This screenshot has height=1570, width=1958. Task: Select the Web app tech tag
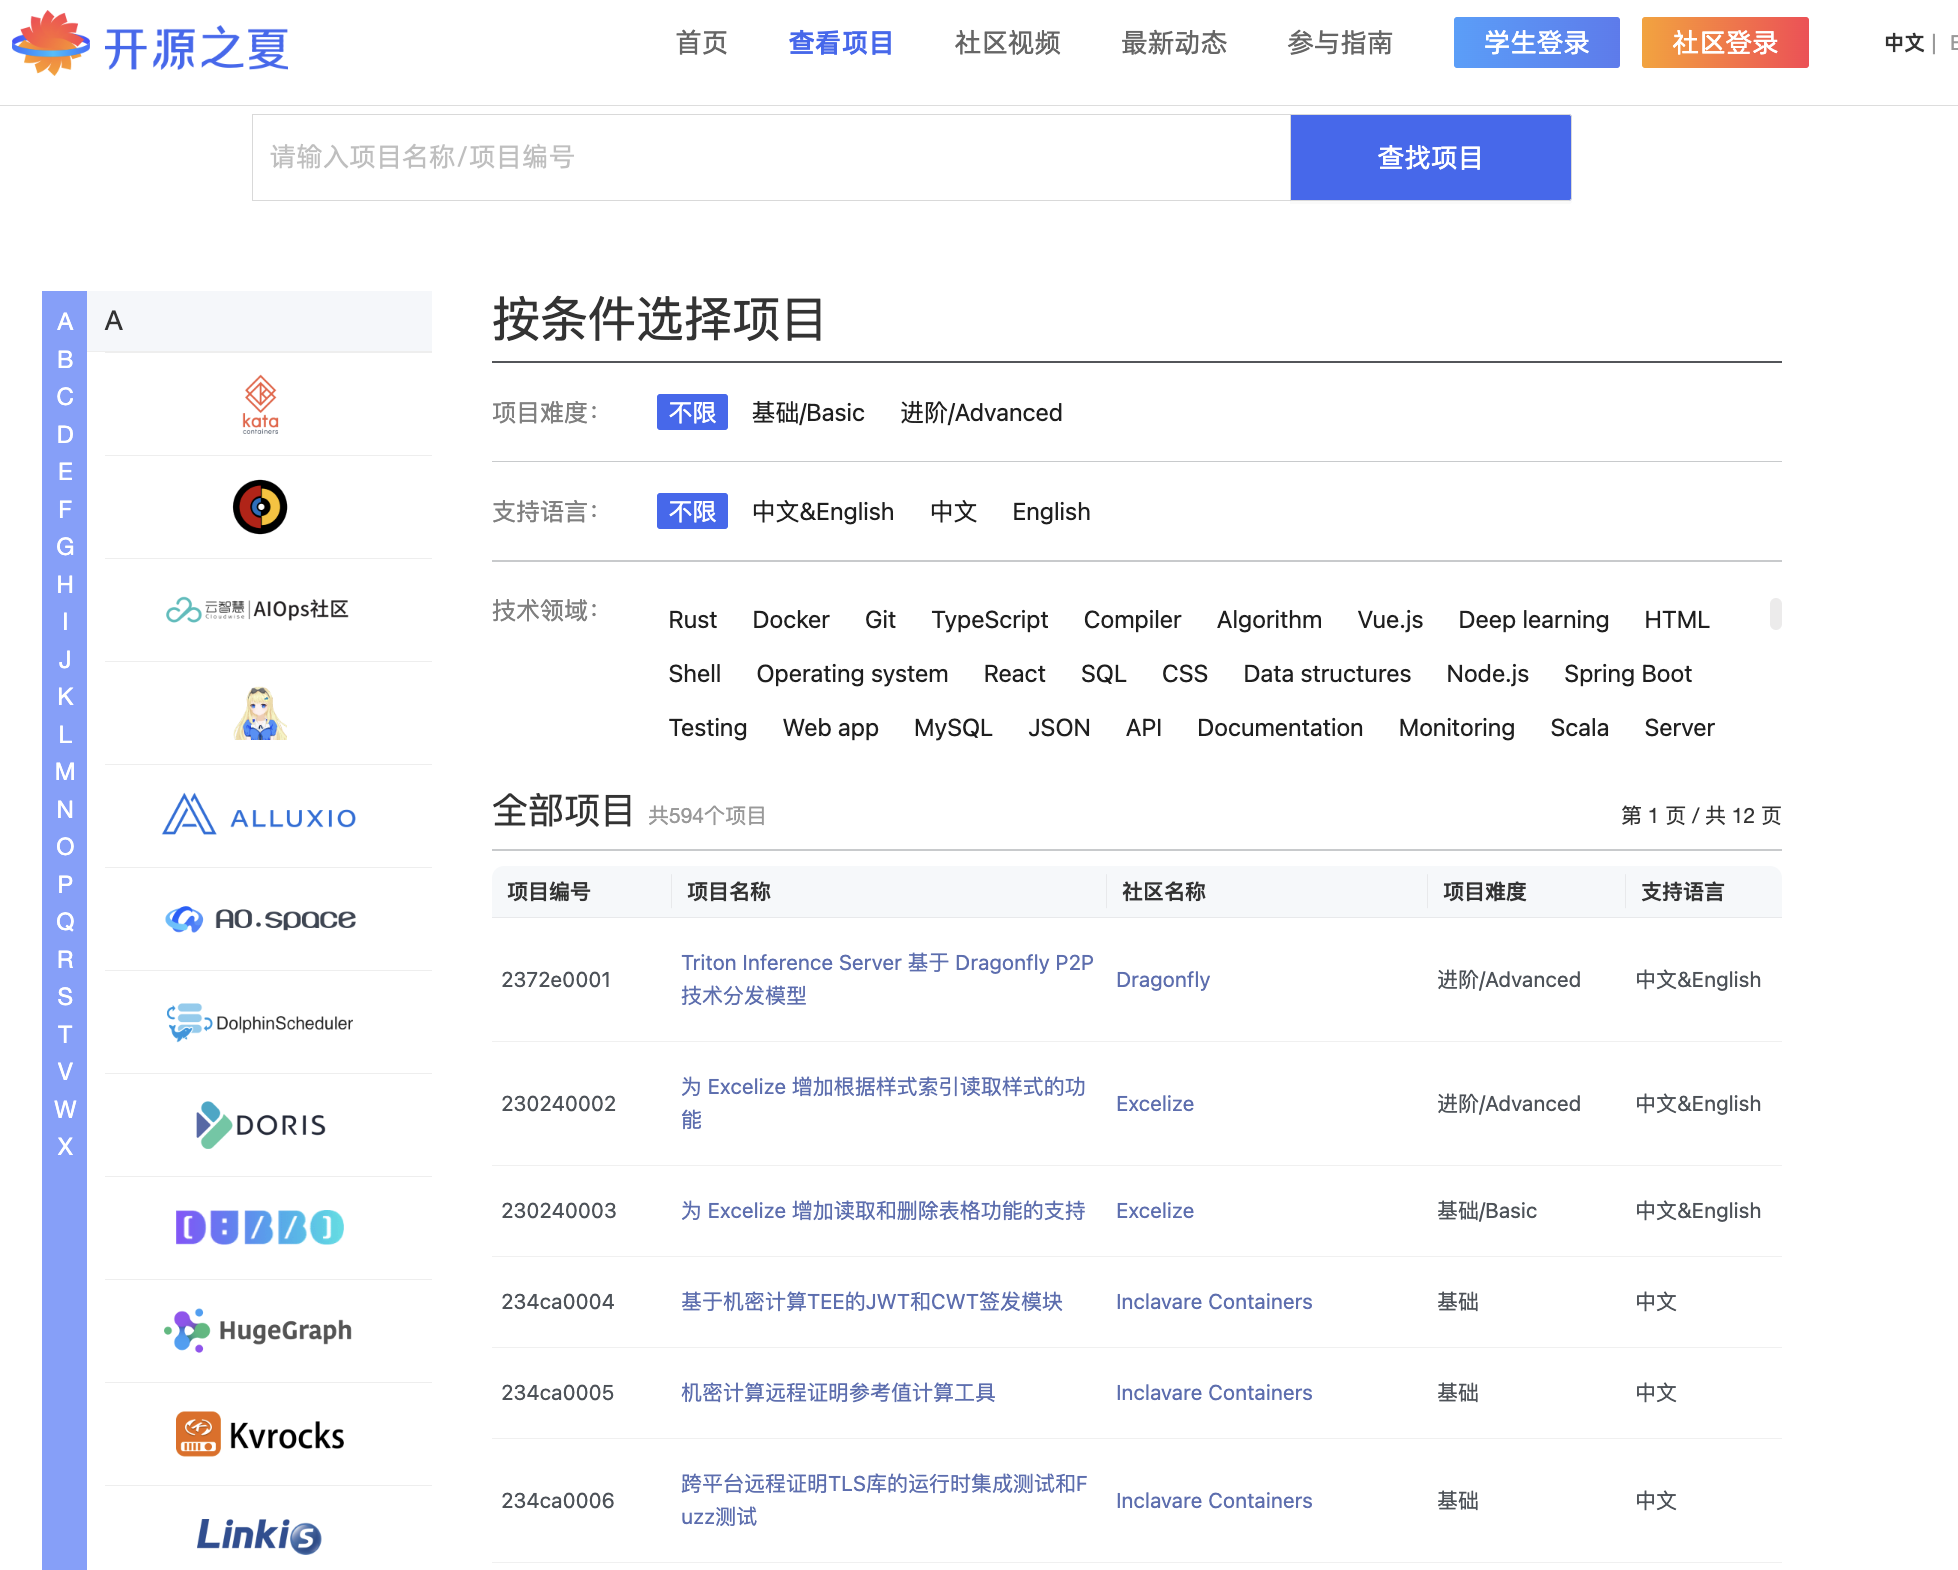(x=830, y=727)
